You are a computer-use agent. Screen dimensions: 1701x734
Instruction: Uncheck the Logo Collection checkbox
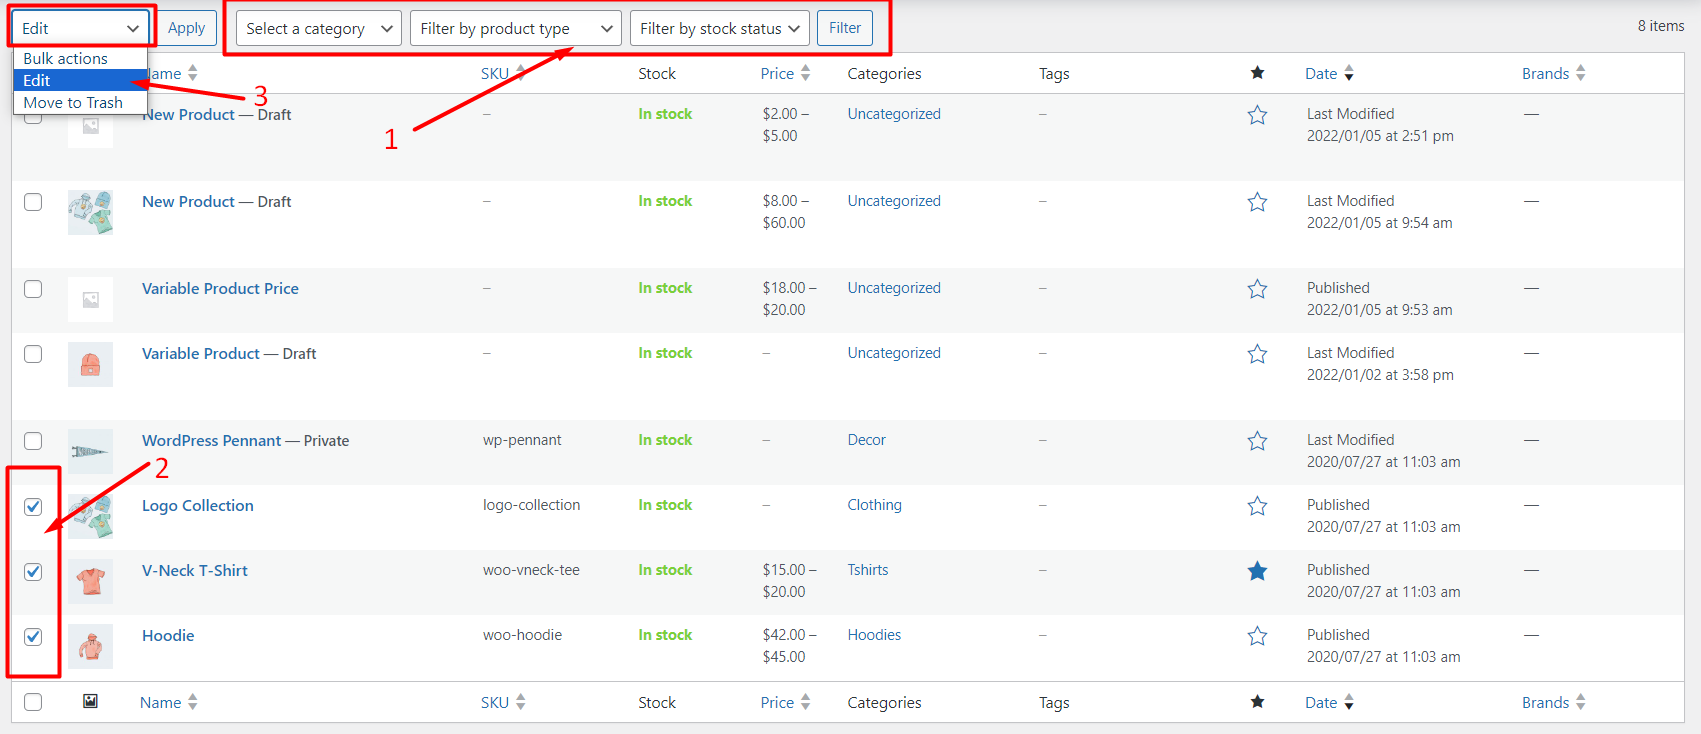pos(33,506)
